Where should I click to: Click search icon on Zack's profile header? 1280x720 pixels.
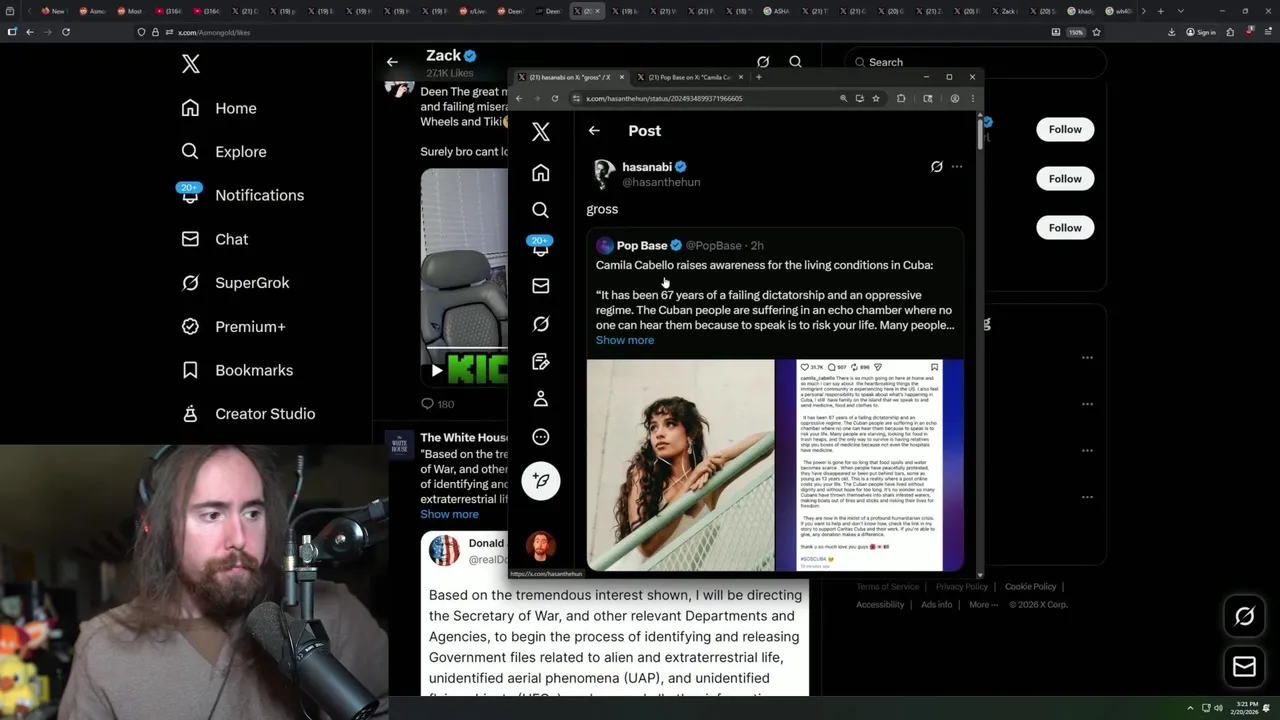click(x=795, y=62)
